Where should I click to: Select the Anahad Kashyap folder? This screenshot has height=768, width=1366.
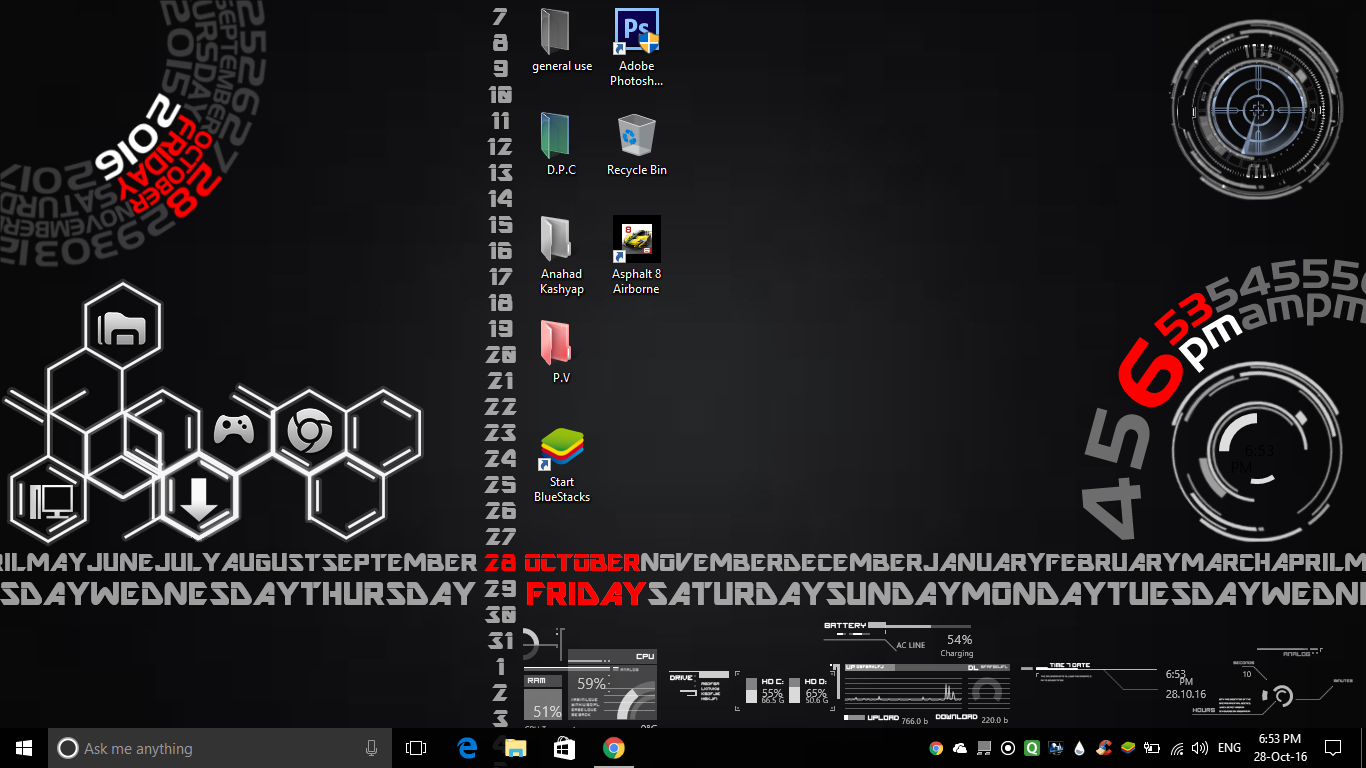coord(561,255)
